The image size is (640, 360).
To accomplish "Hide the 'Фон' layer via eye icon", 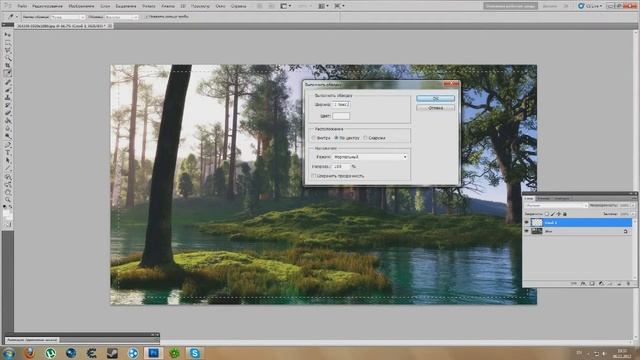I will (x=526, y=231).
